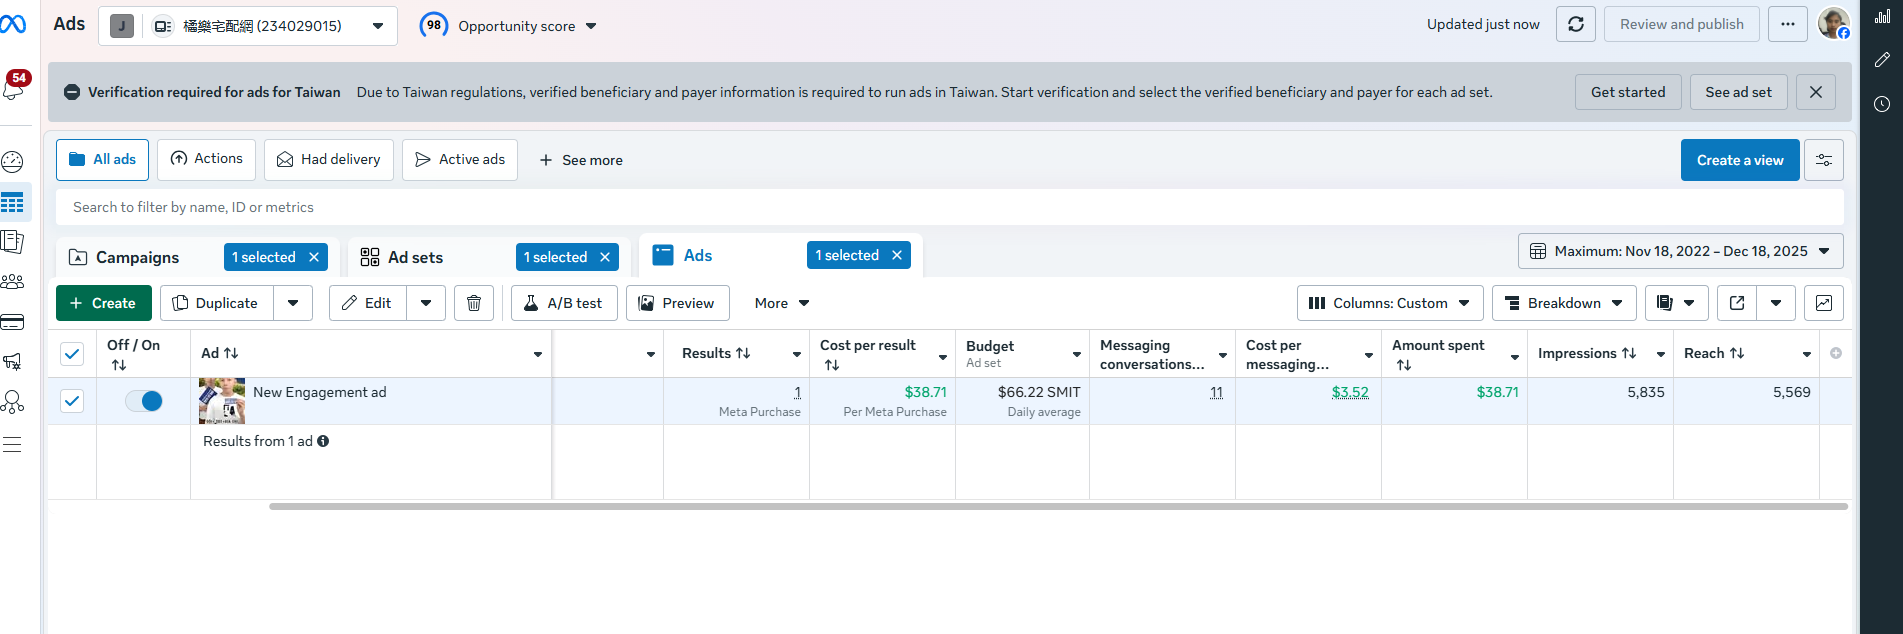
Task: Click the export table data icon
Action: [x=1737, y=303]
